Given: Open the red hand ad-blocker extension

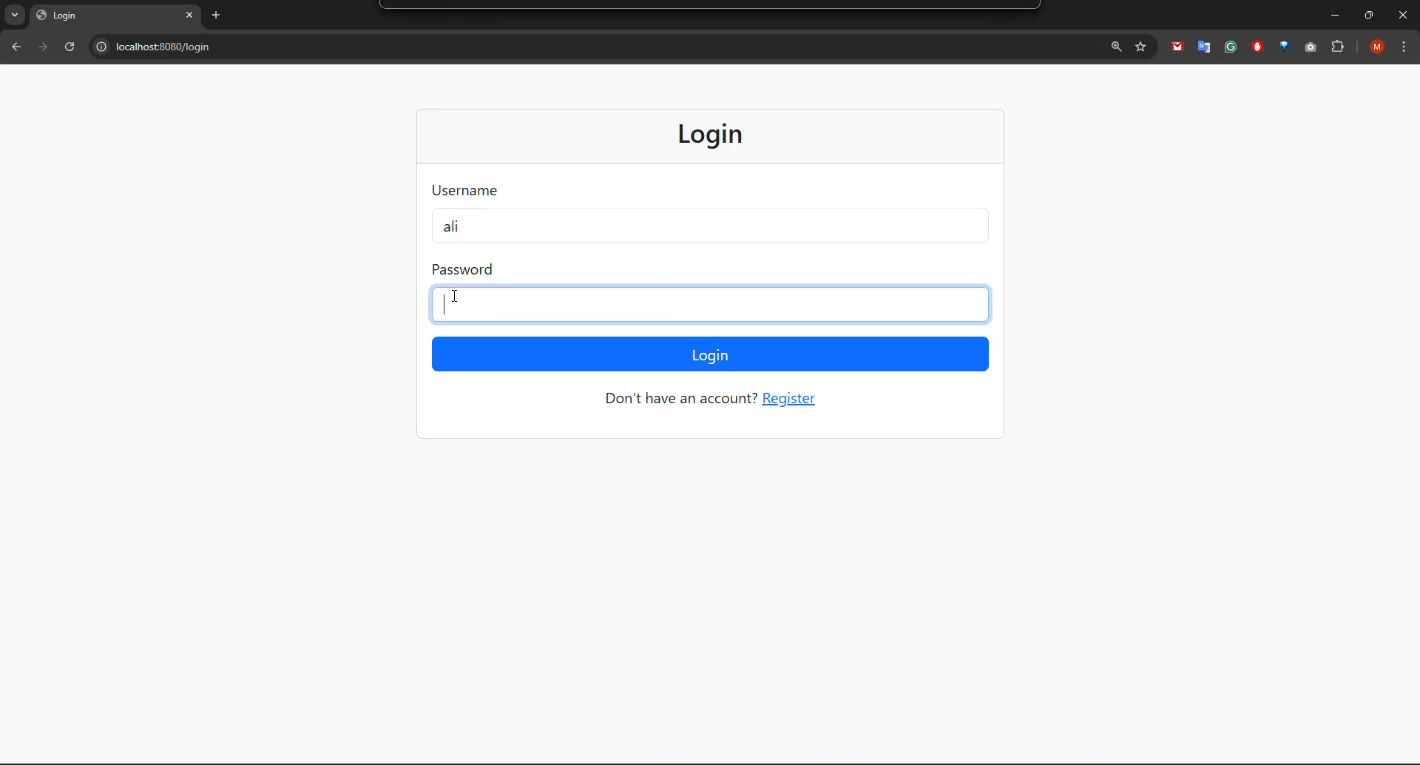Looking at the screenshot, I should pos(1258,47).
